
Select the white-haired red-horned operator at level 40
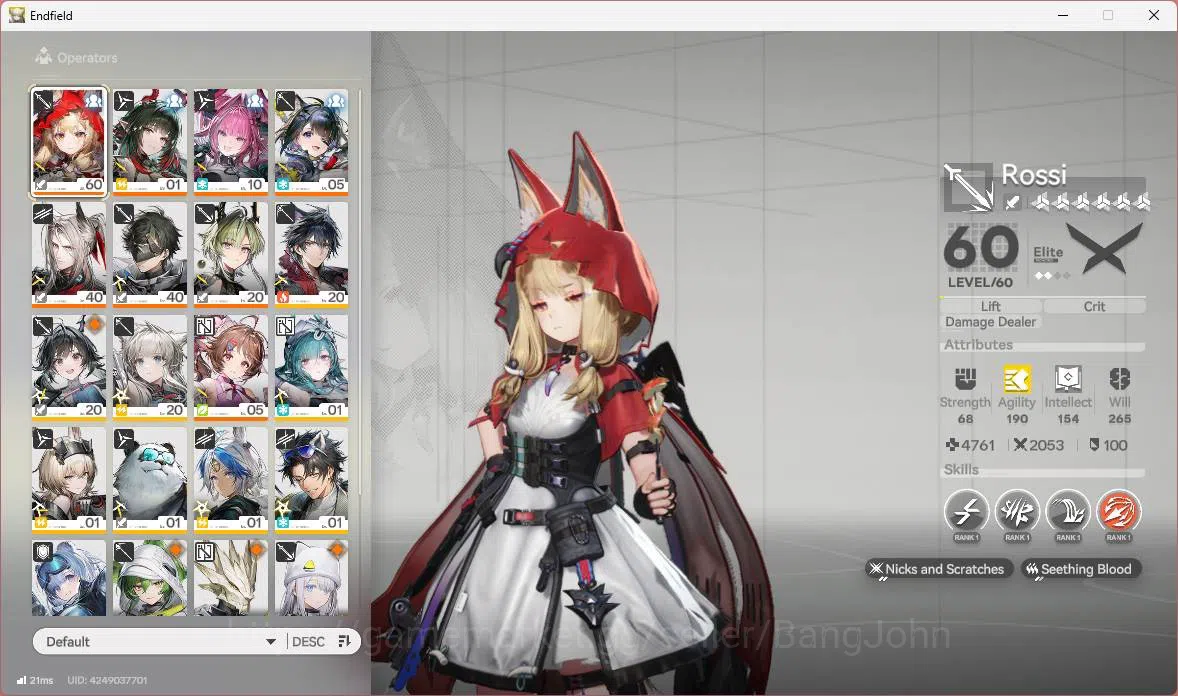(x=68, y=254)
